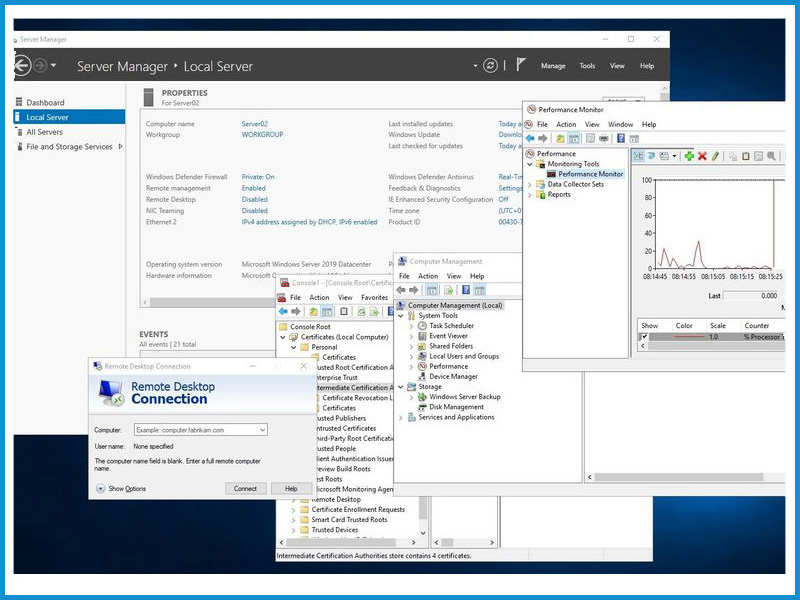800x600 pixels.
Task: Select File and Storage Services in sidebar
Action: tap(69, 147)
